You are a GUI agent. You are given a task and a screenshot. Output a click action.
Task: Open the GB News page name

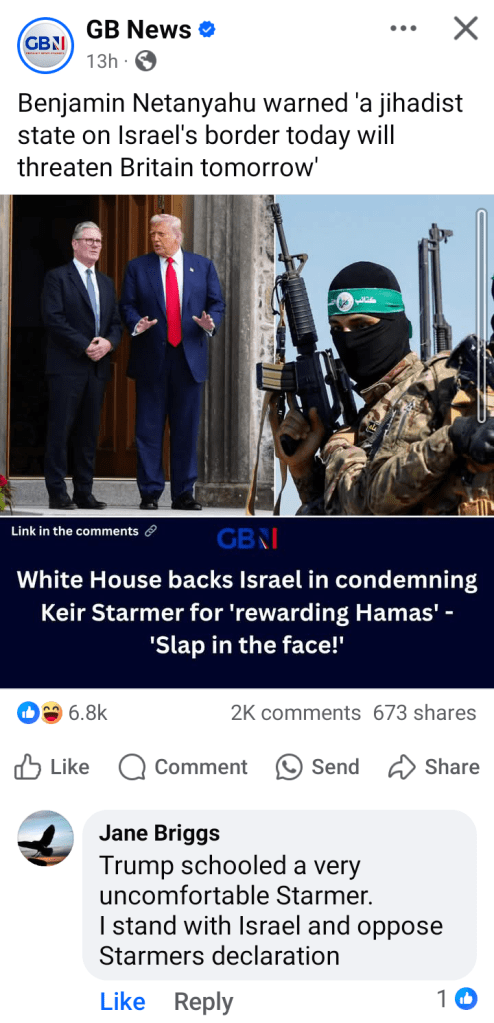[139, 29]
